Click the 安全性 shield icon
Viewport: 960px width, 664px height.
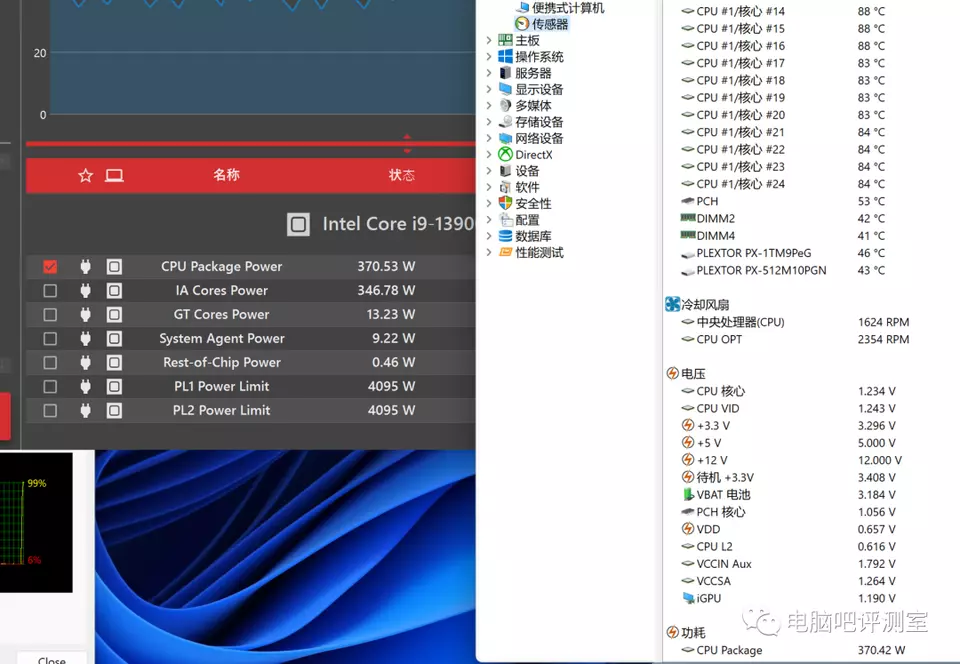pos(505,203)
